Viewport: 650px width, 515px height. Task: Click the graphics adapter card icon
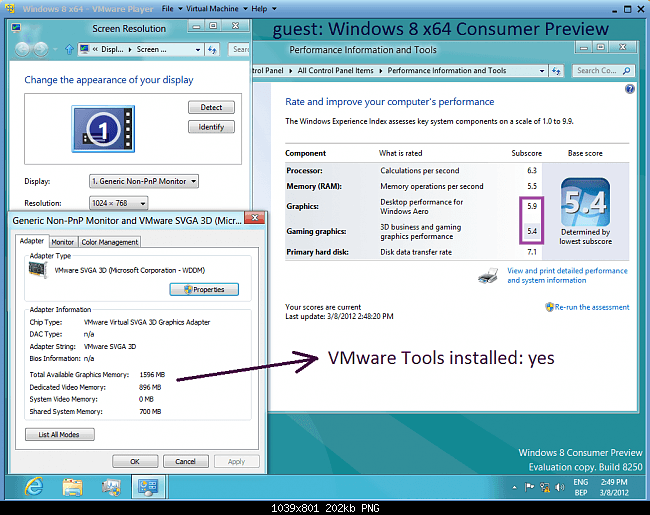pyautogui.click(x=38, y=270)
